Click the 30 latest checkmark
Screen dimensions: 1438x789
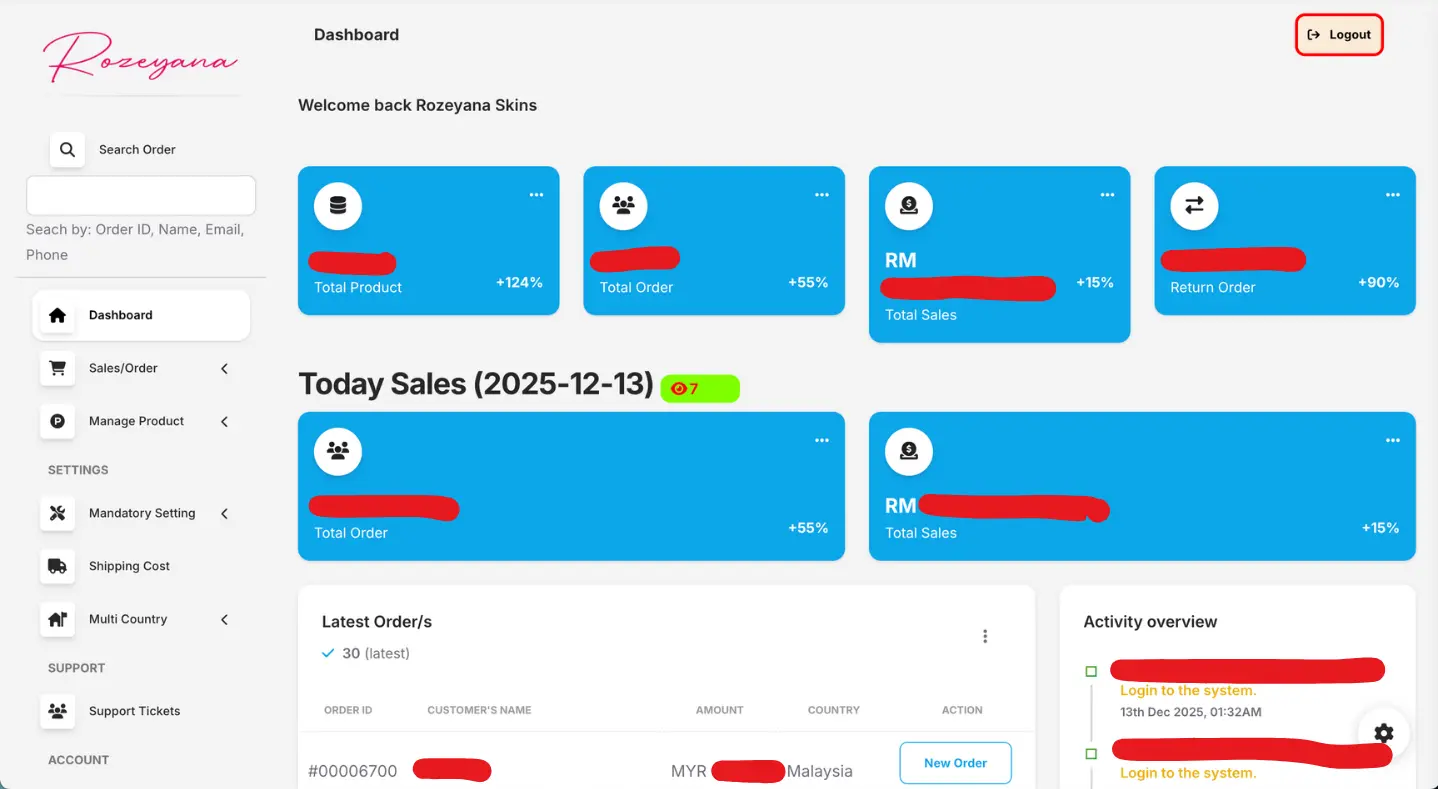[x=328, y=653]
